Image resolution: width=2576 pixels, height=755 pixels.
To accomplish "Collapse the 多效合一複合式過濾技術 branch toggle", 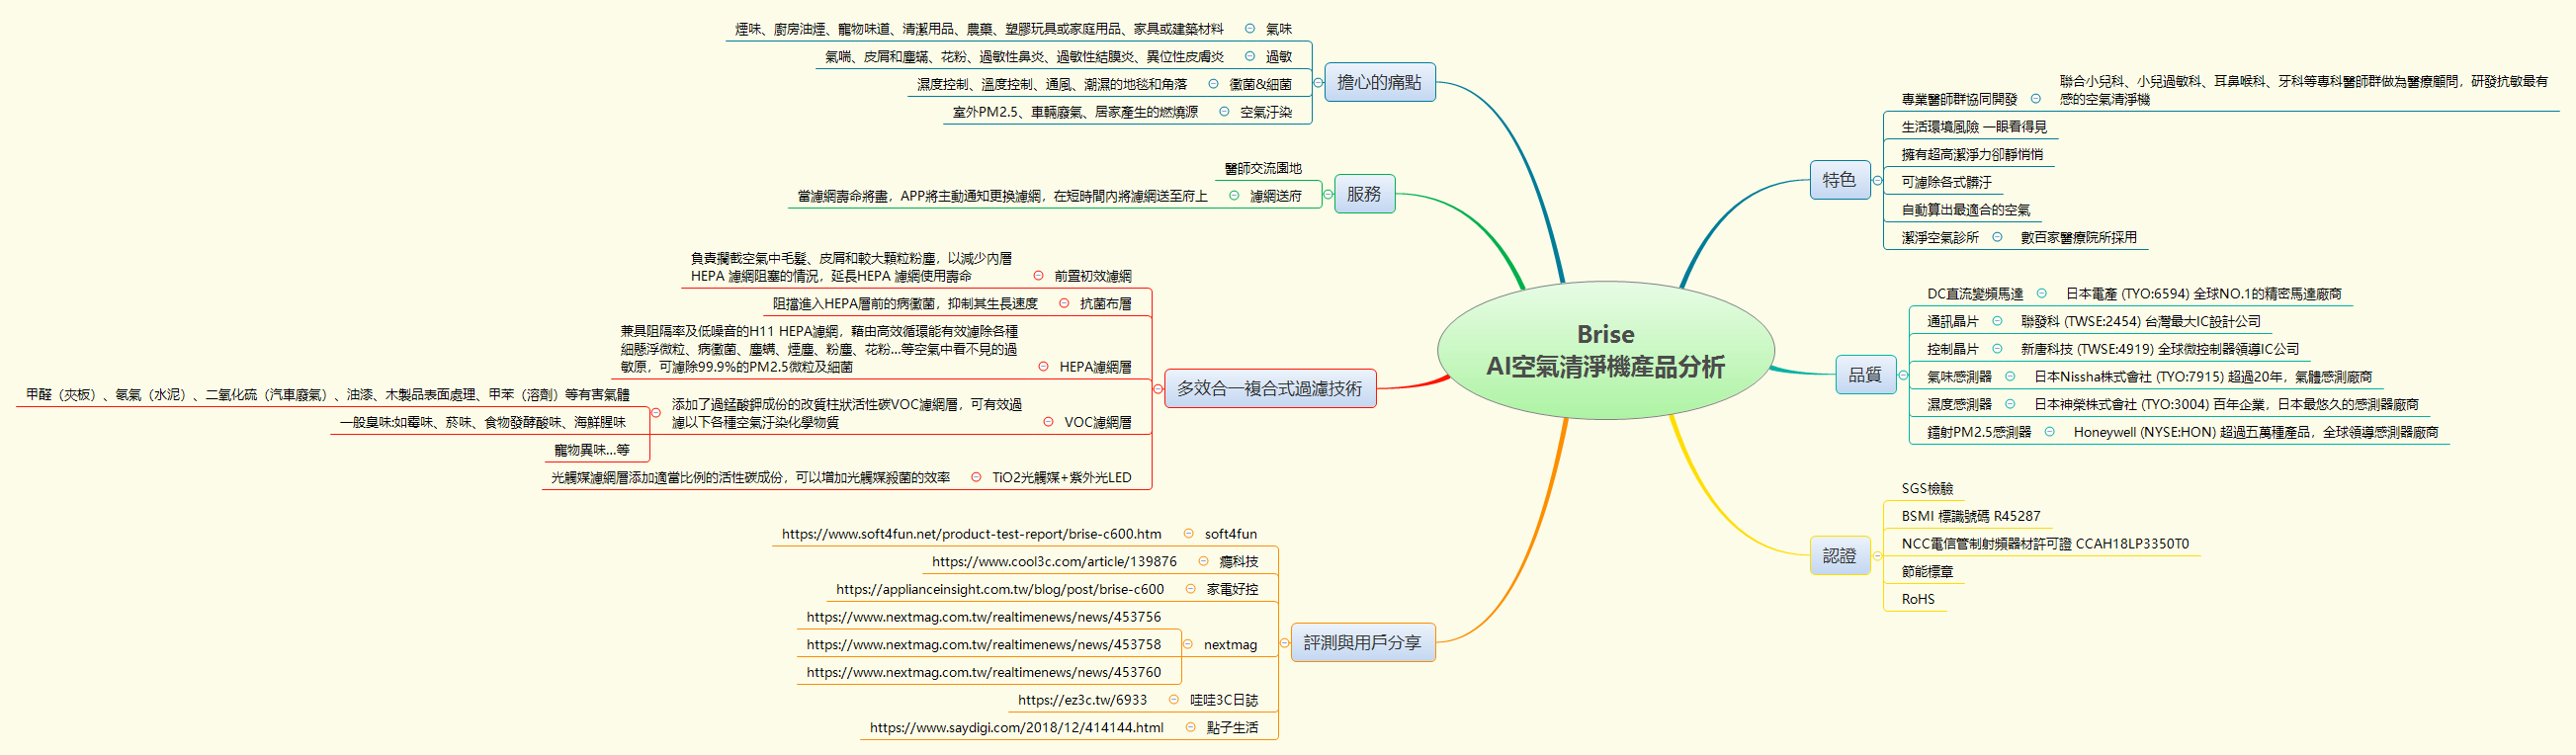I will (x=1158, y=389).
